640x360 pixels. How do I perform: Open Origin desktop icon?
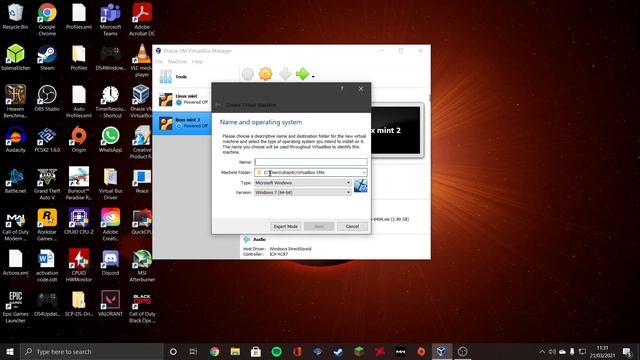pyautogui.click(x=79, y=140)
